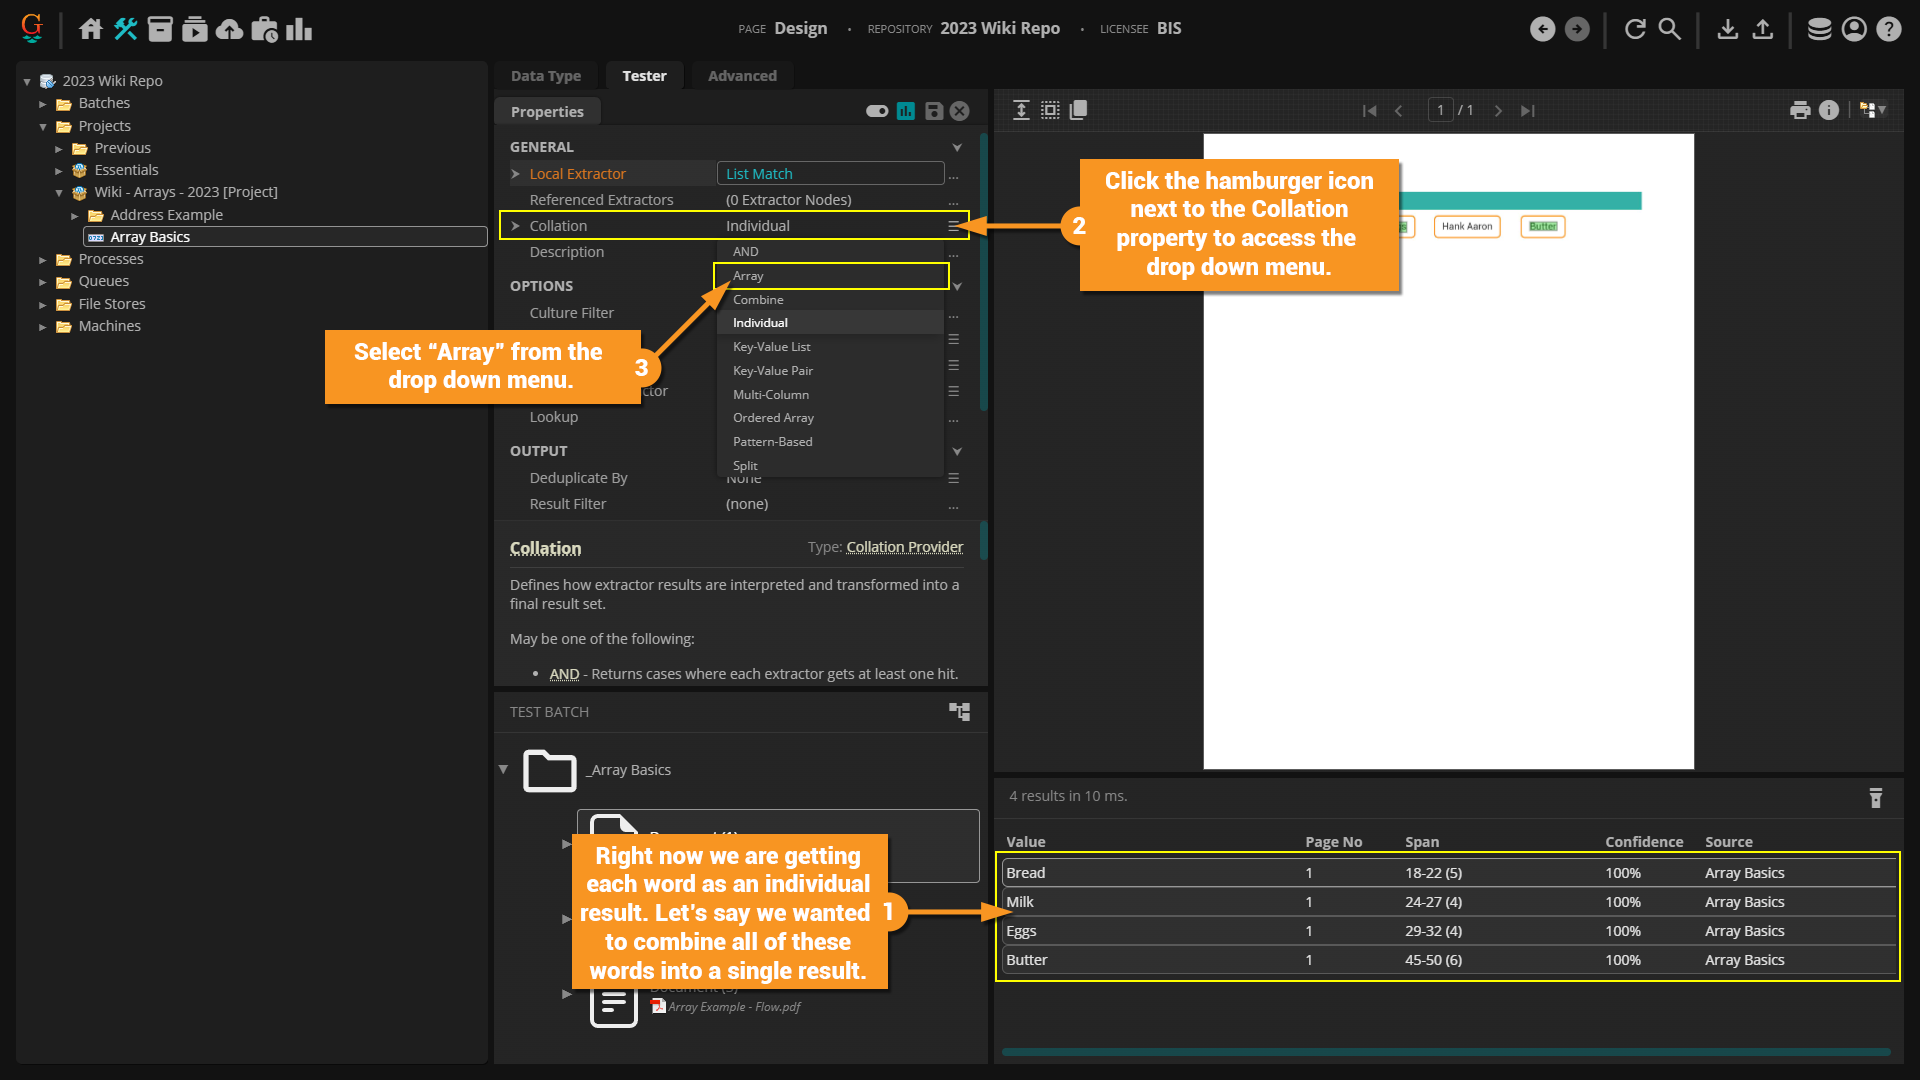Open the Design tools page icon
Viewport: 1920px width, 1080px height.
(x=126, y=29)
